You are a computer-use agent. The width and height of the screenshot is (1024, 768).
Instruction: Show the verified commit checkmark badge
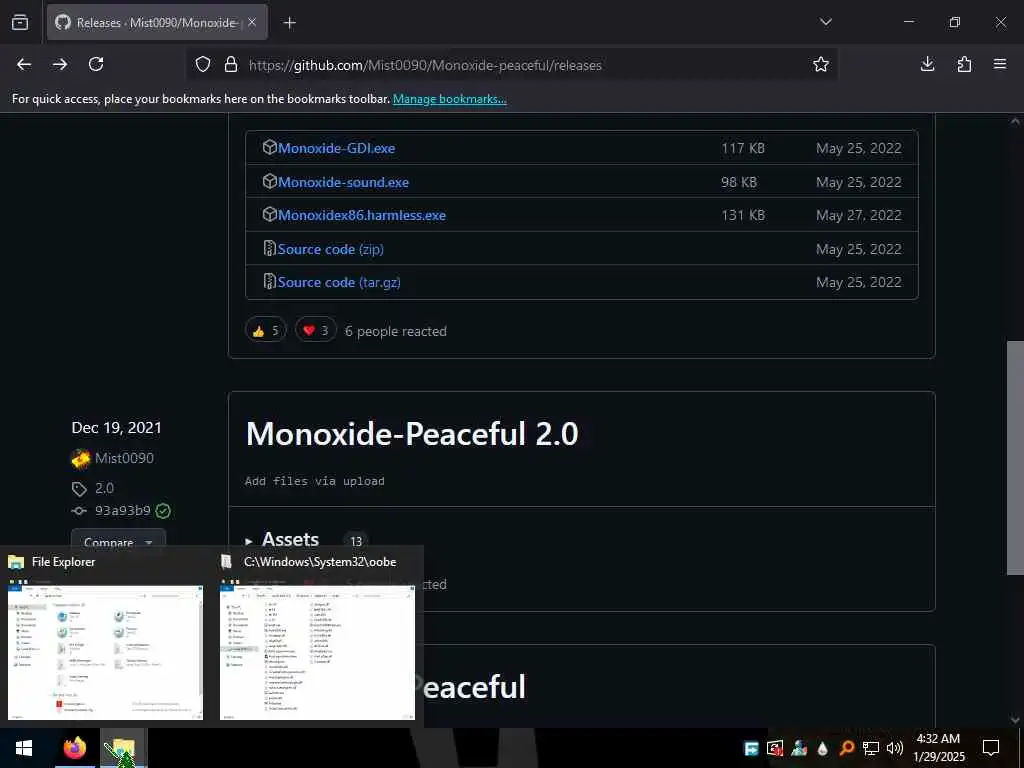pos(163,511)
